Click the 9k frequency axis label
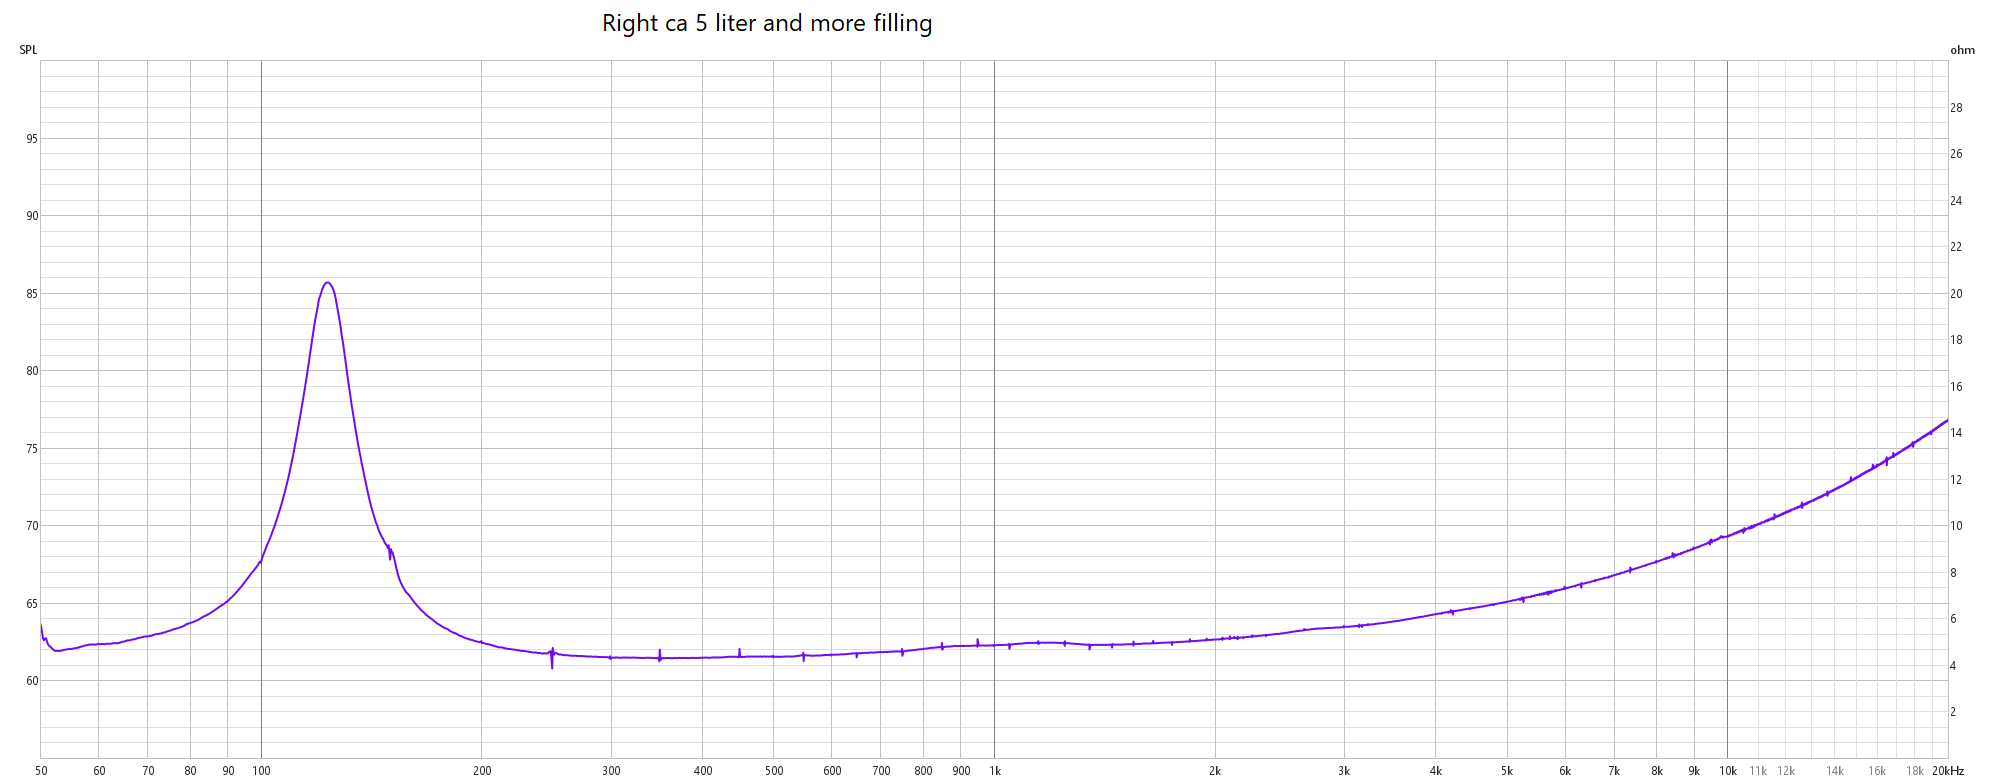2000x783 pixels. pos(1694,771)
